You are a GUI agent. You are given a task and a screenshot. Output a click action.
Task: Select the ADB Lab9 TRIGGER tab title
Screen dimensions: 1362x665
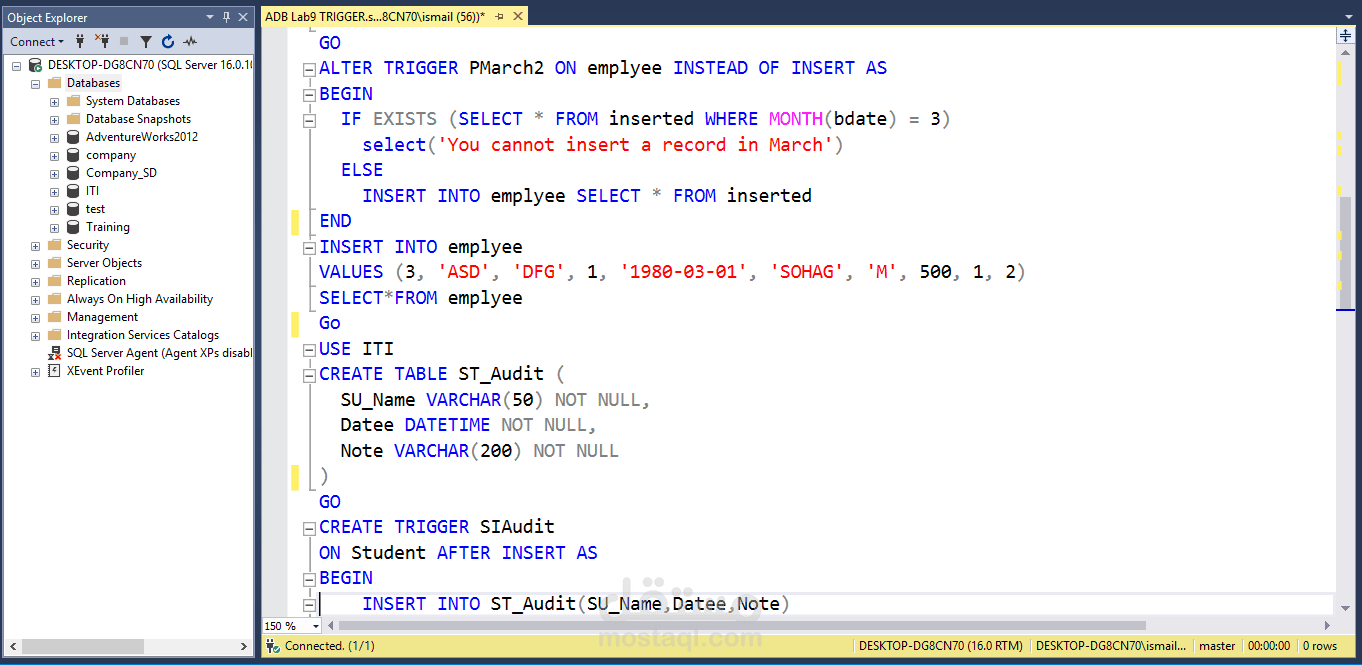[375, 17]
